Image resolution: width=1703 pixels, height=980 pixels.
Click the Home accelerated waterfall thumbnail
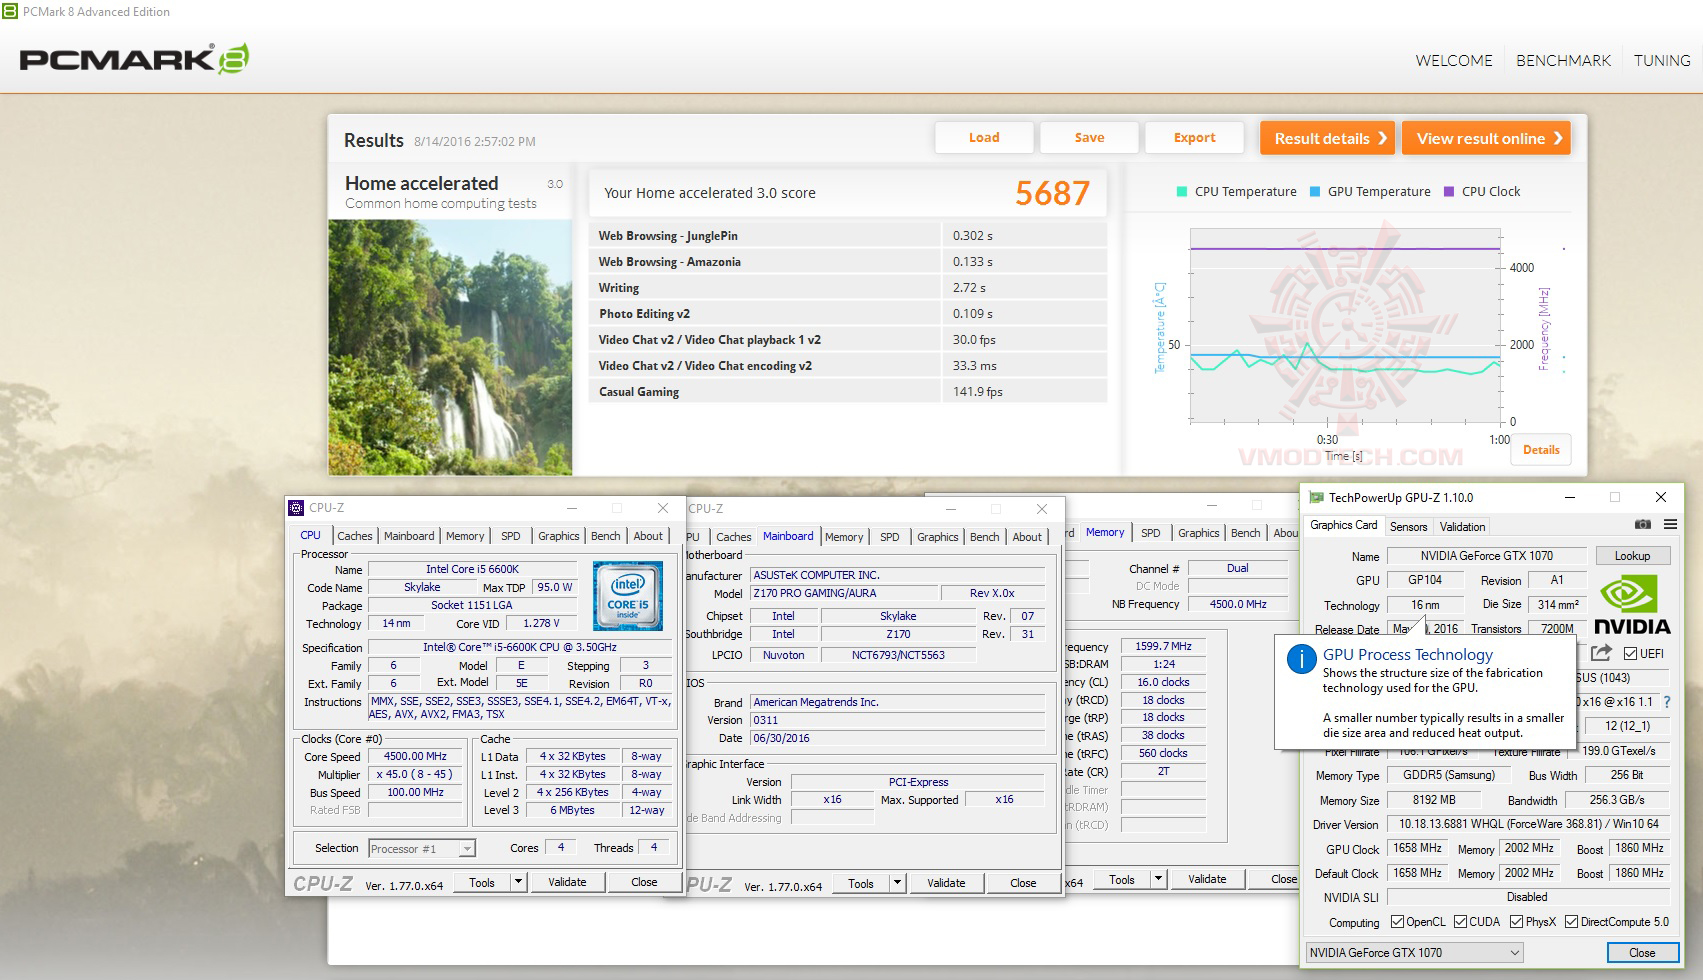(x=450, y=347)
